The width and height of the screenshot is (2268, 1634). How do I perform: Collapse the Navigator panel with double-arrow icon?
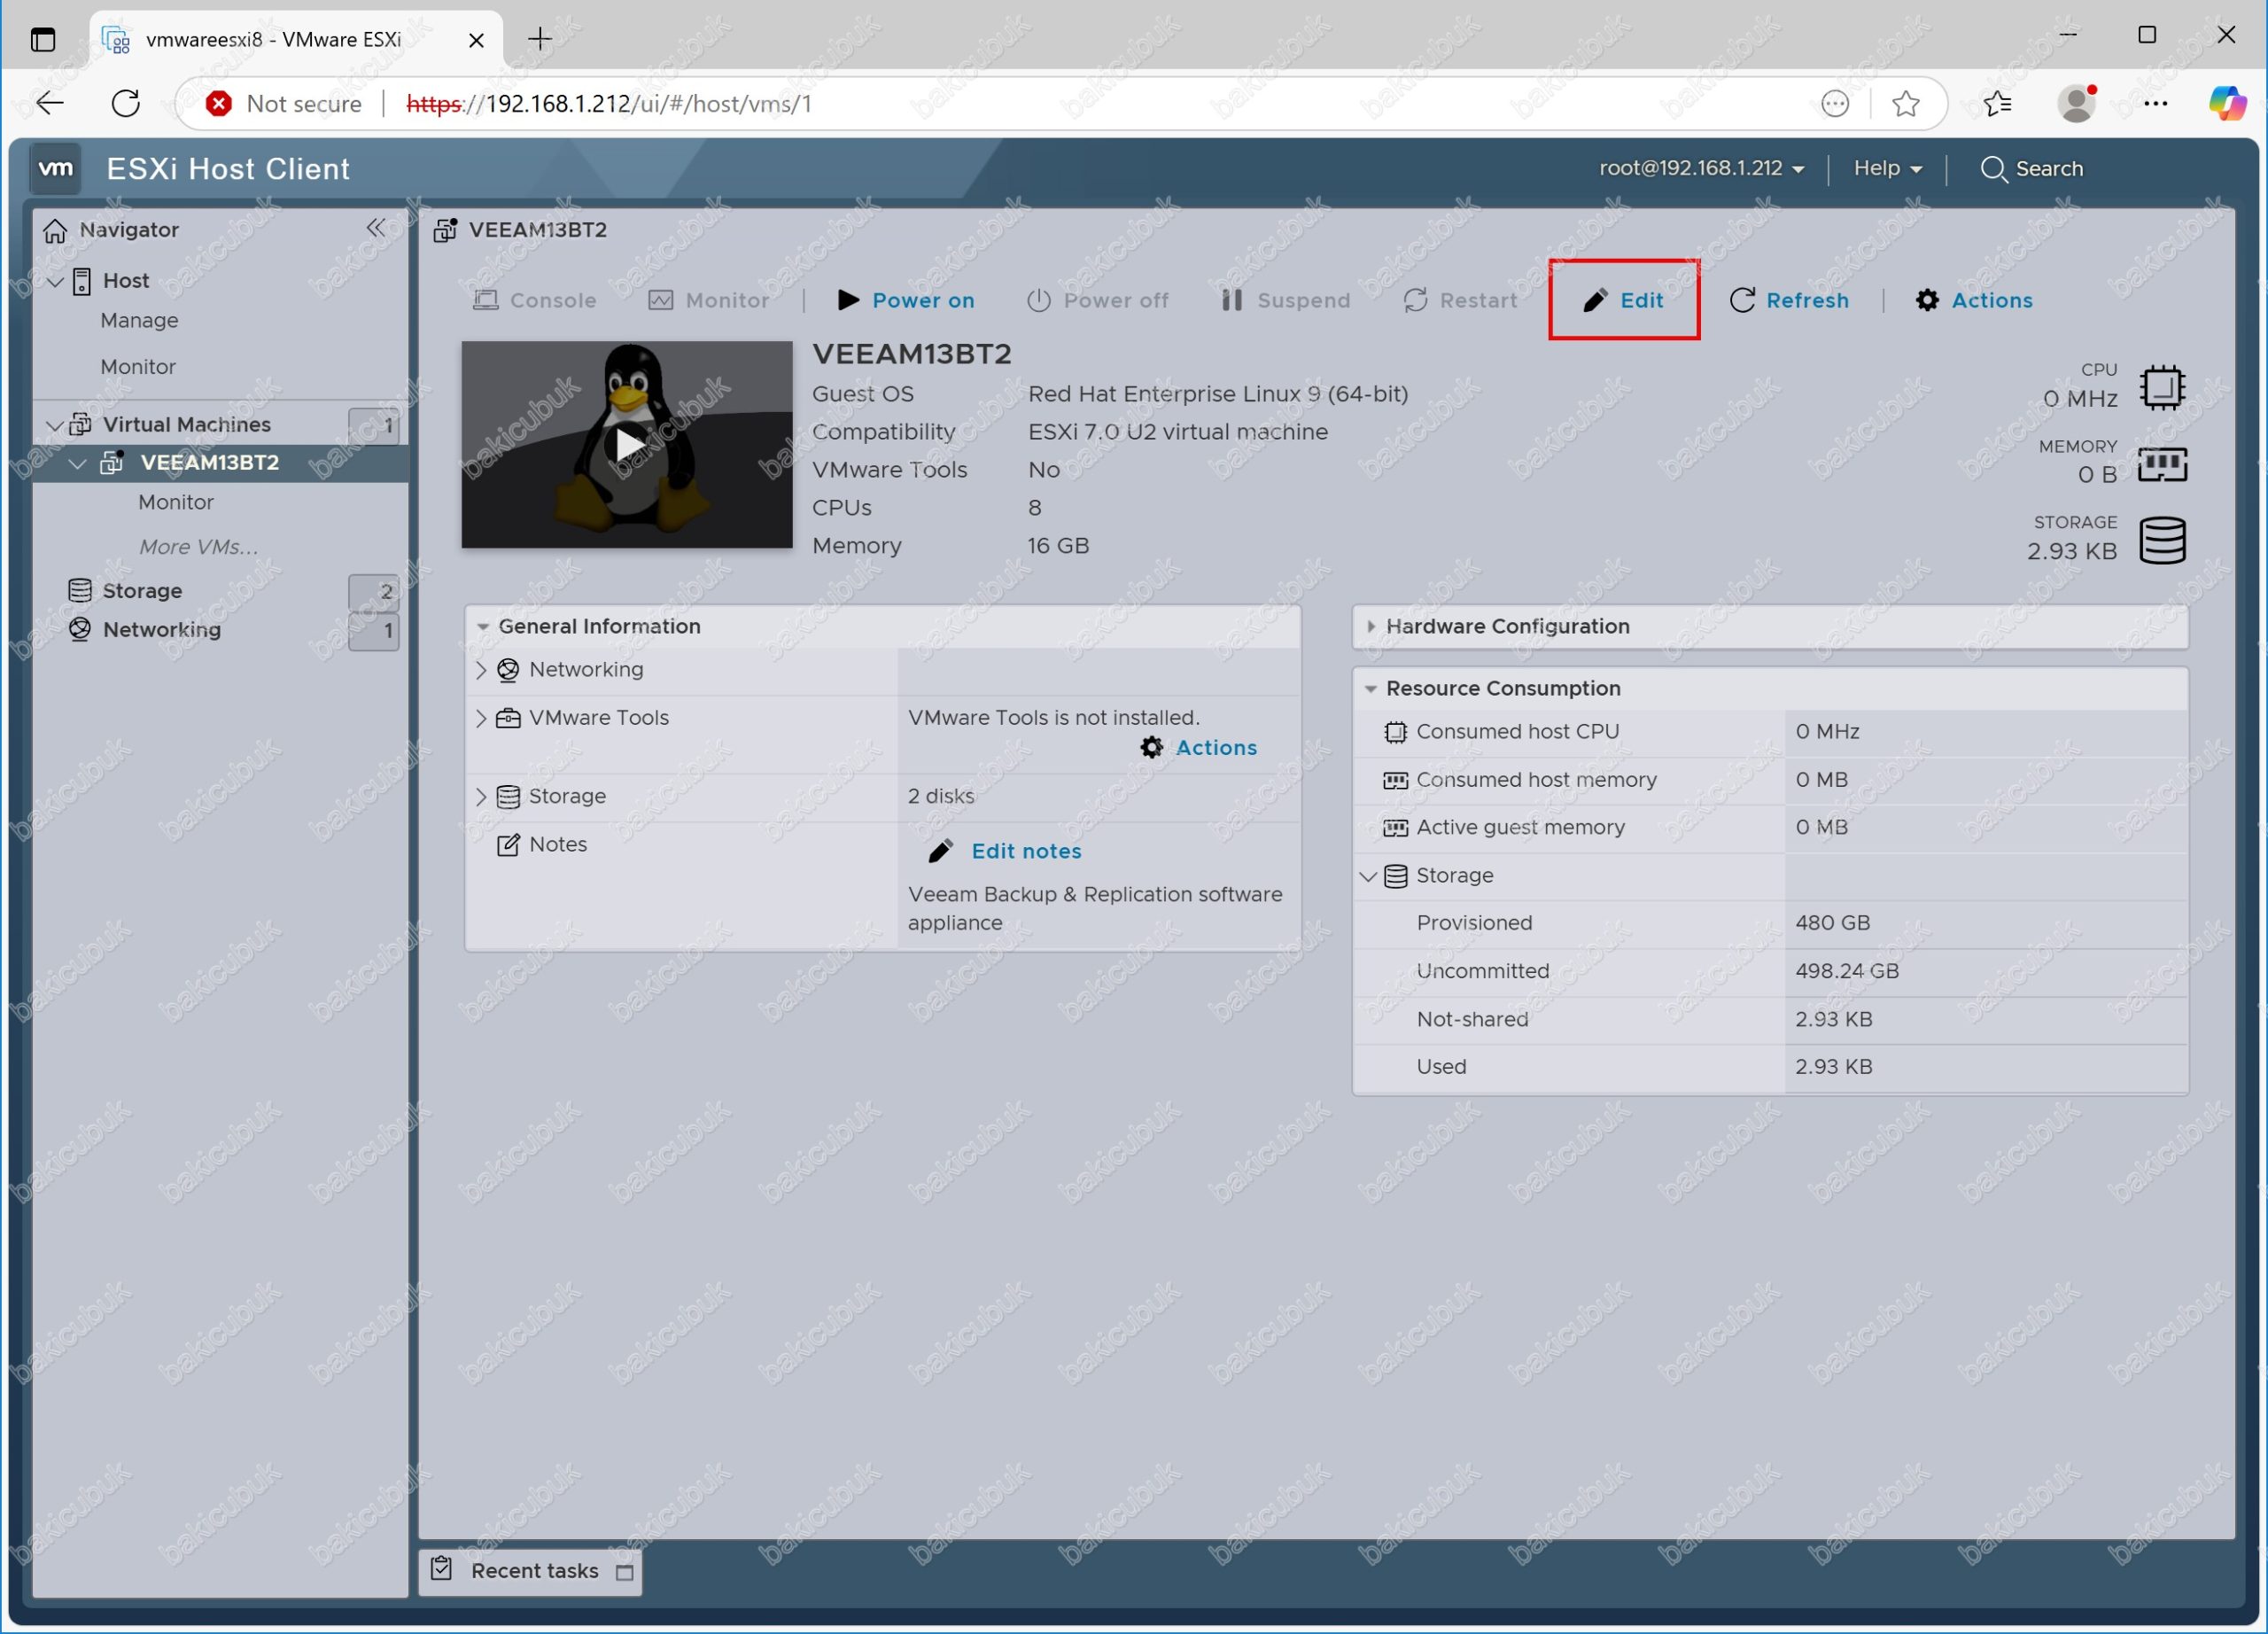point(376,228)
